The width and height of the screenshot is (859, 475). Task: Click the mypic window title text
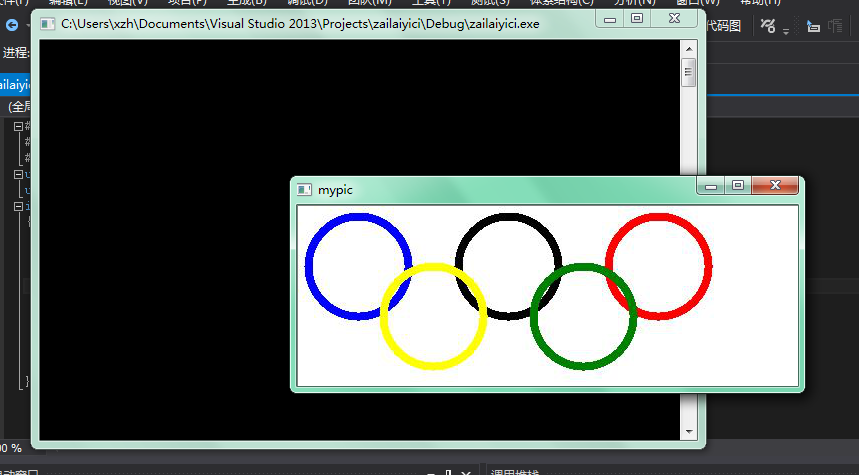tap(335, 190)
